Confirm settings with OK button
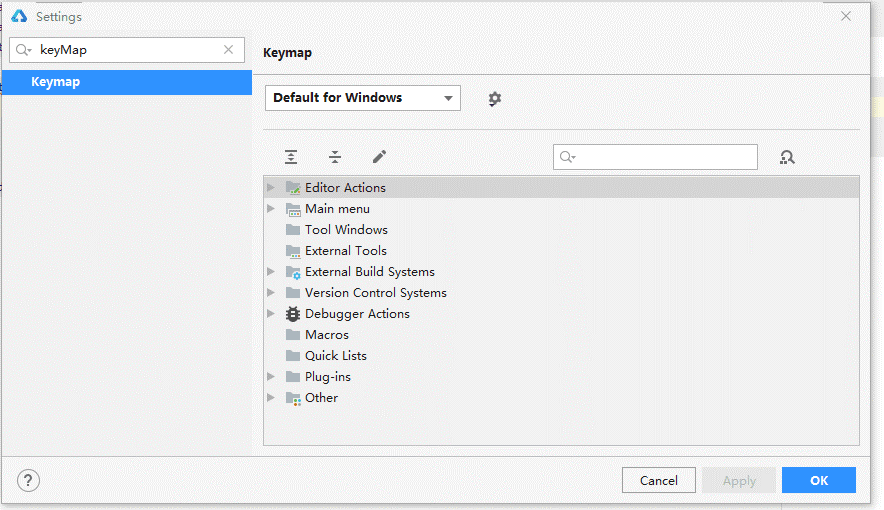 819,480
